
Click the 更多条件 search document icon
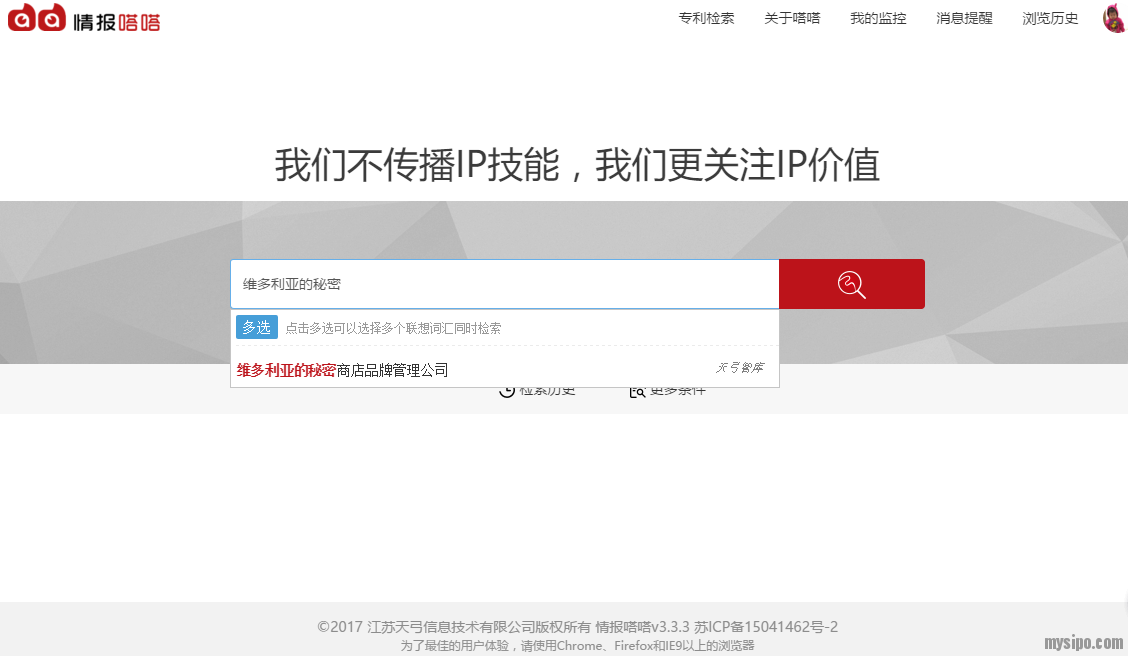pyautogui.click(x=637, y=391)
